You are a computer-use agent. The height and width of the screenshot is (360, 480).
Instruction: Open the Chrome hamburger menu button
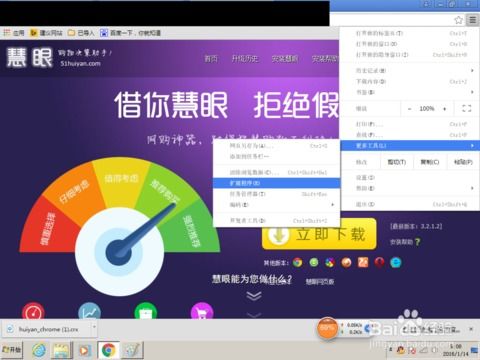point(472,20)
